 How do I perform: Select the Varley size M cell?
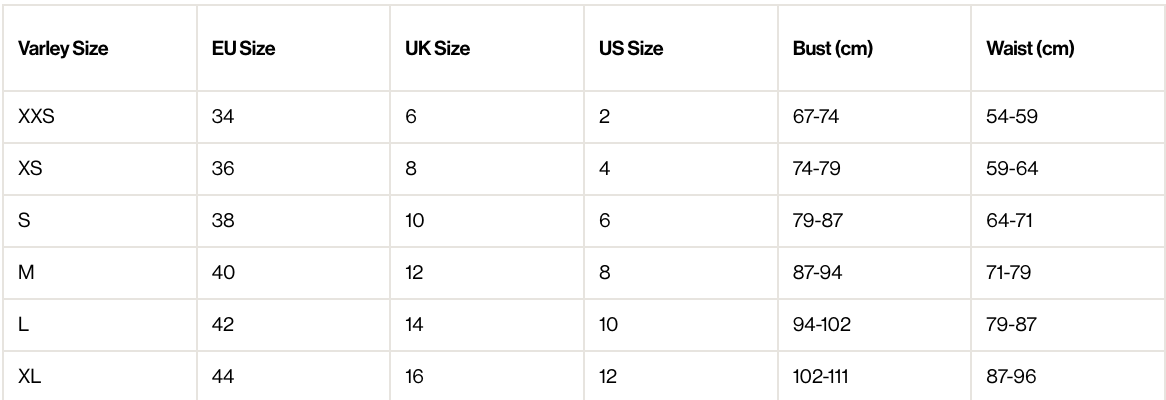(x=27, y=273)
